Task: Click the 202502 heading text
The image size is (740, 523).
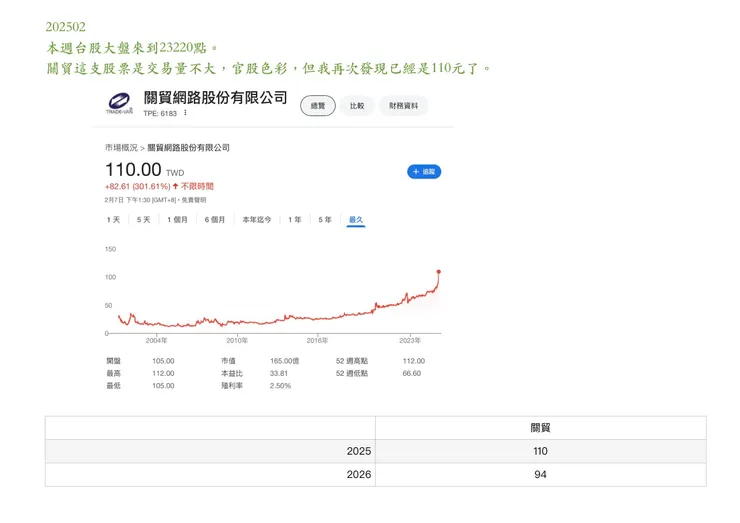Action: pyautogui.click(x=66, y=27)
